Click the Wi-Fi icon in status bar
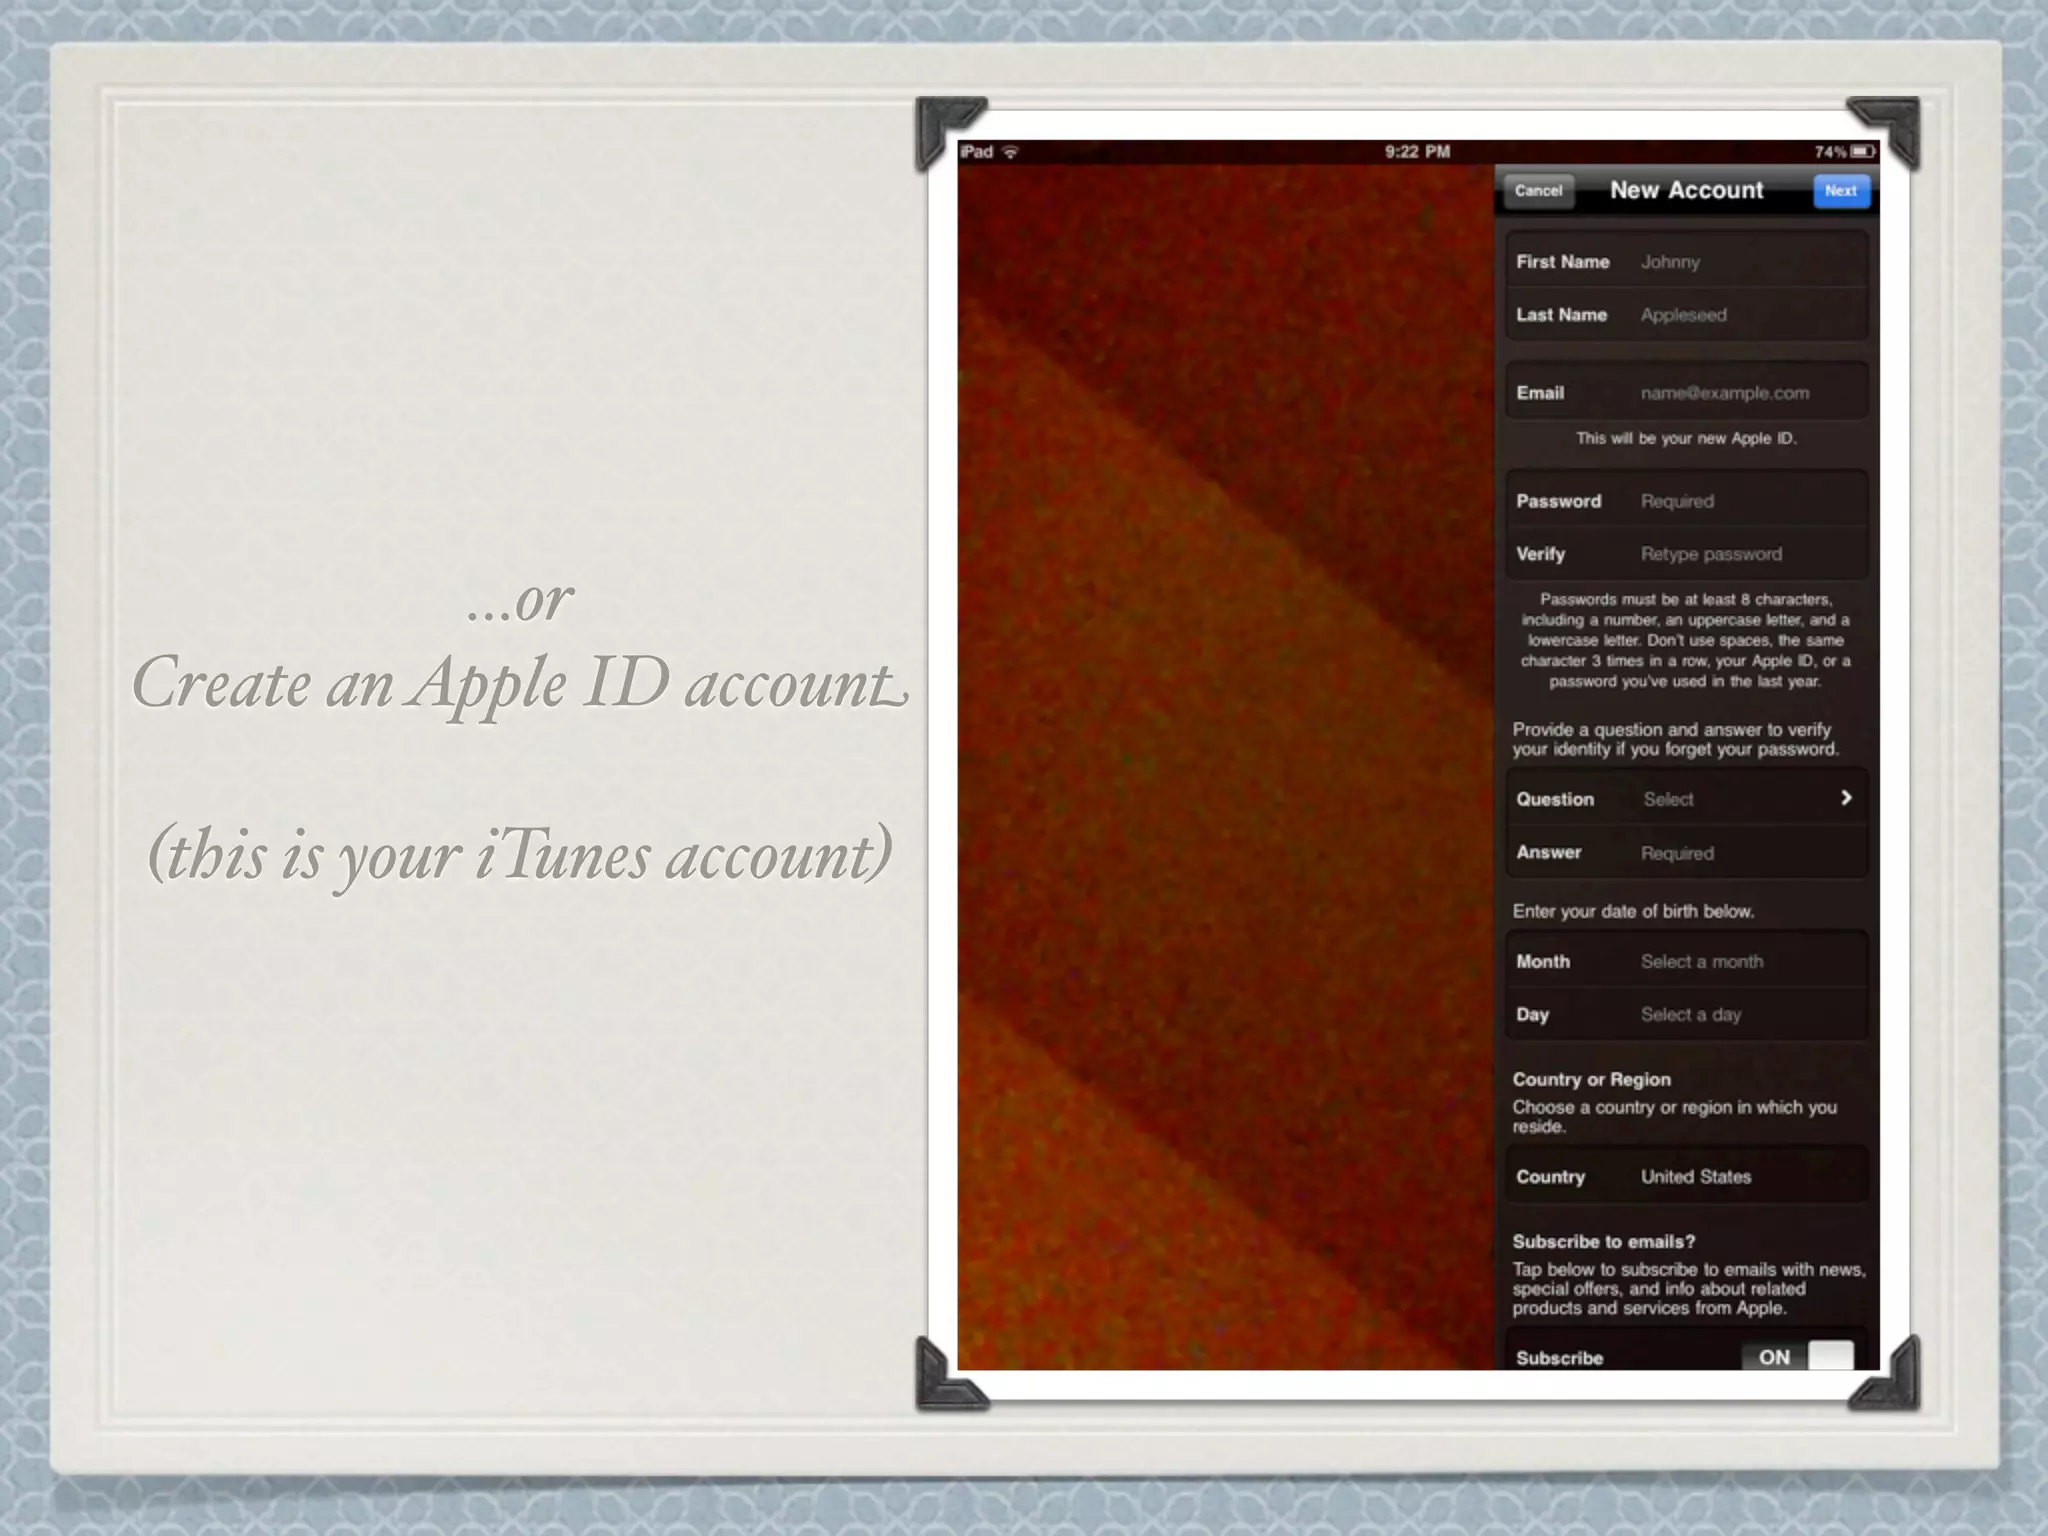Screen dimensions: 2048x1536 [x=1010, y=152]
